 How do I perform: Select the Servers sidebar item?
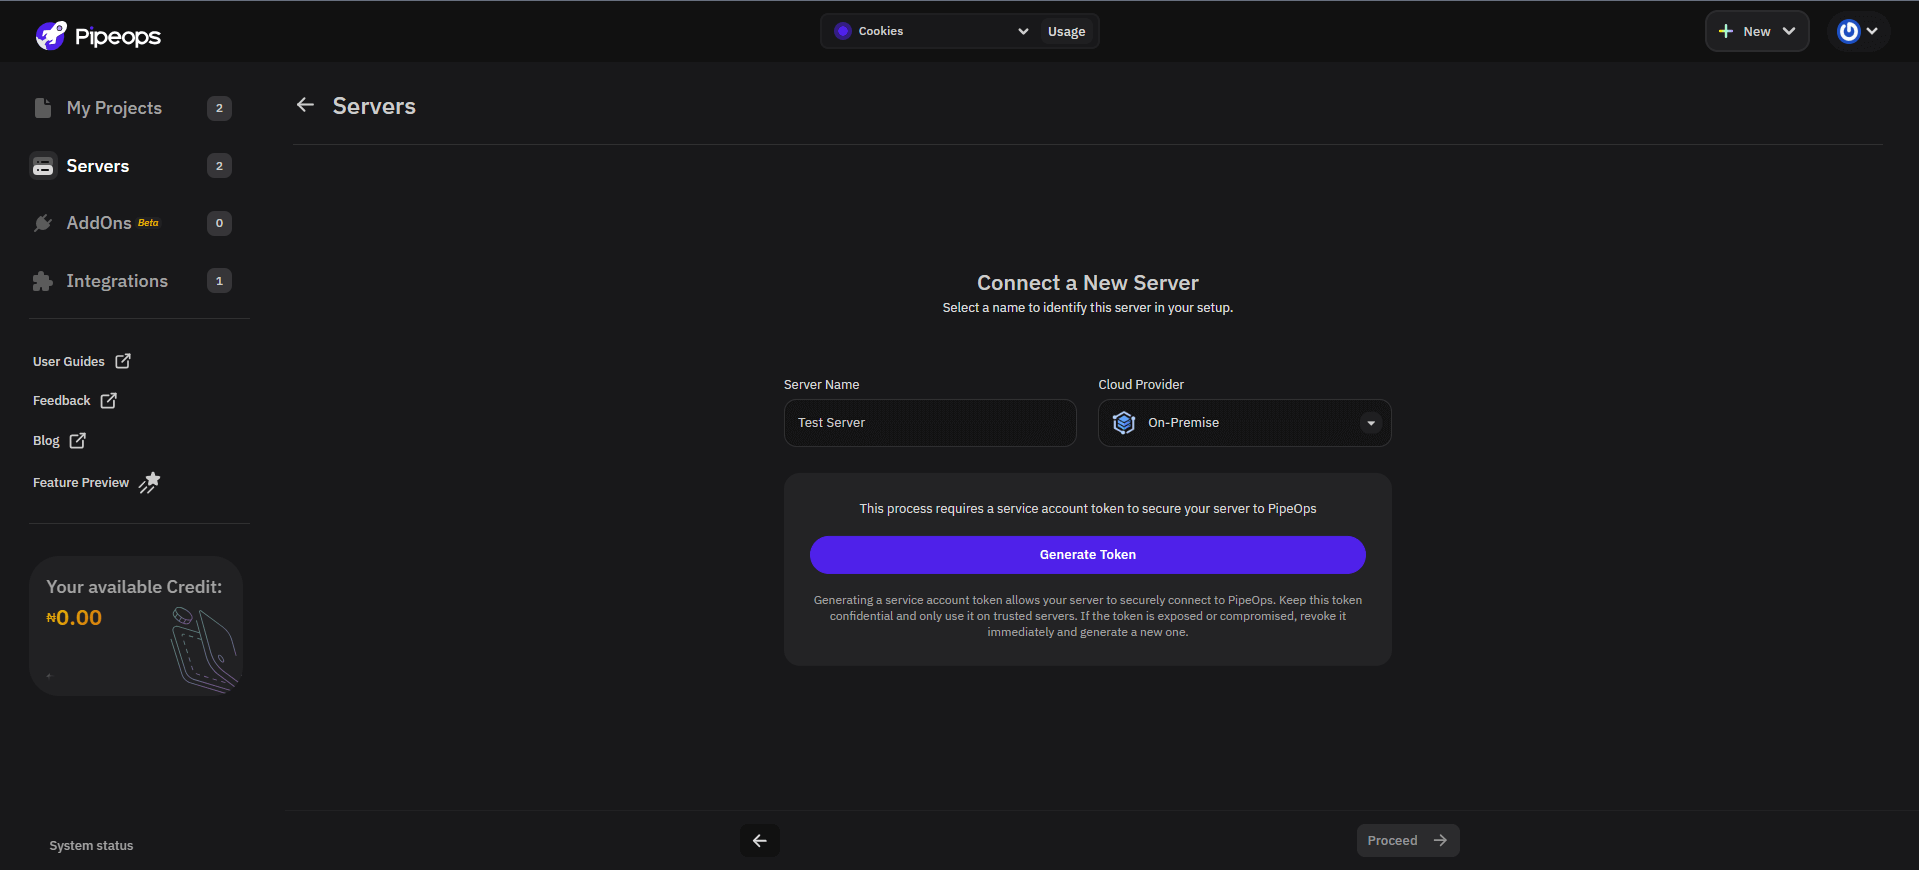click(x=98, y=166)
